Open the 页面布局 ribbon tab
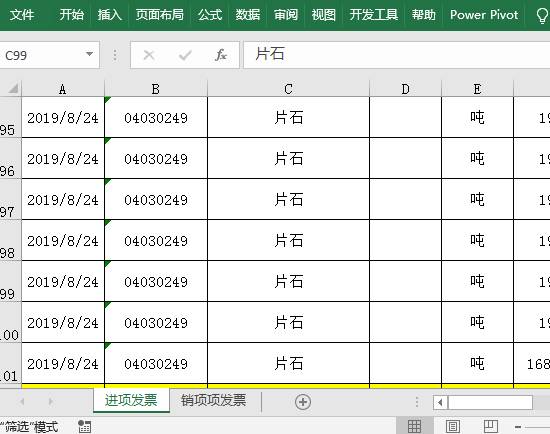The image size is (550, 434). [160, 15]
